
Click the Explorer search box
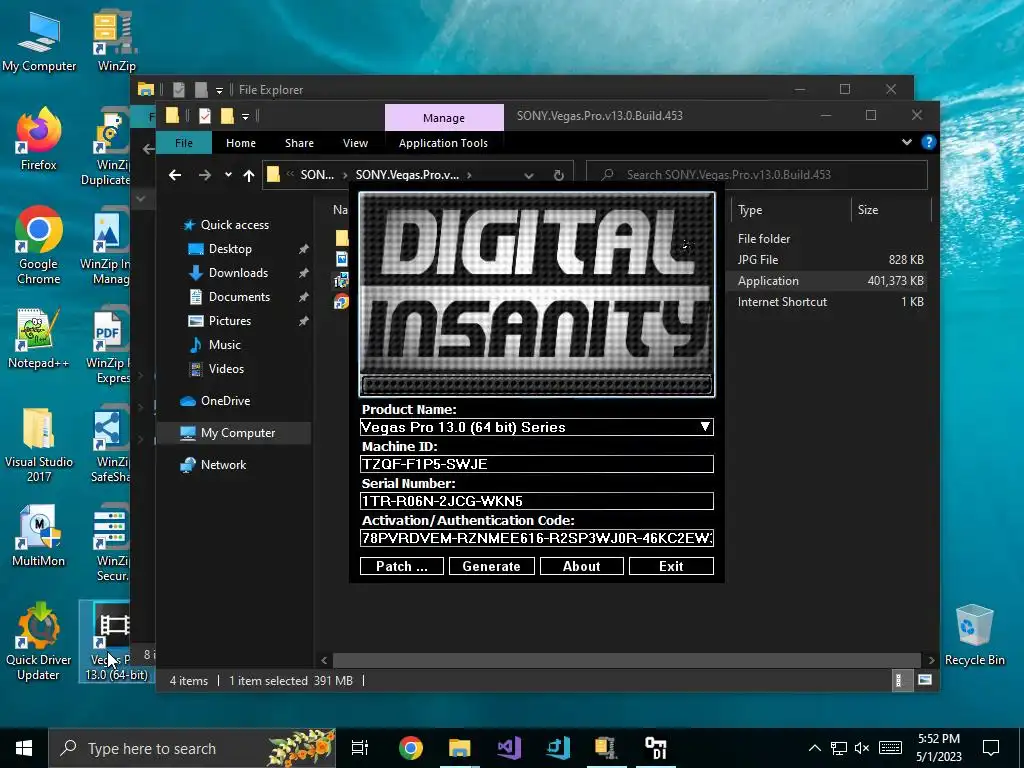(757, 175)
